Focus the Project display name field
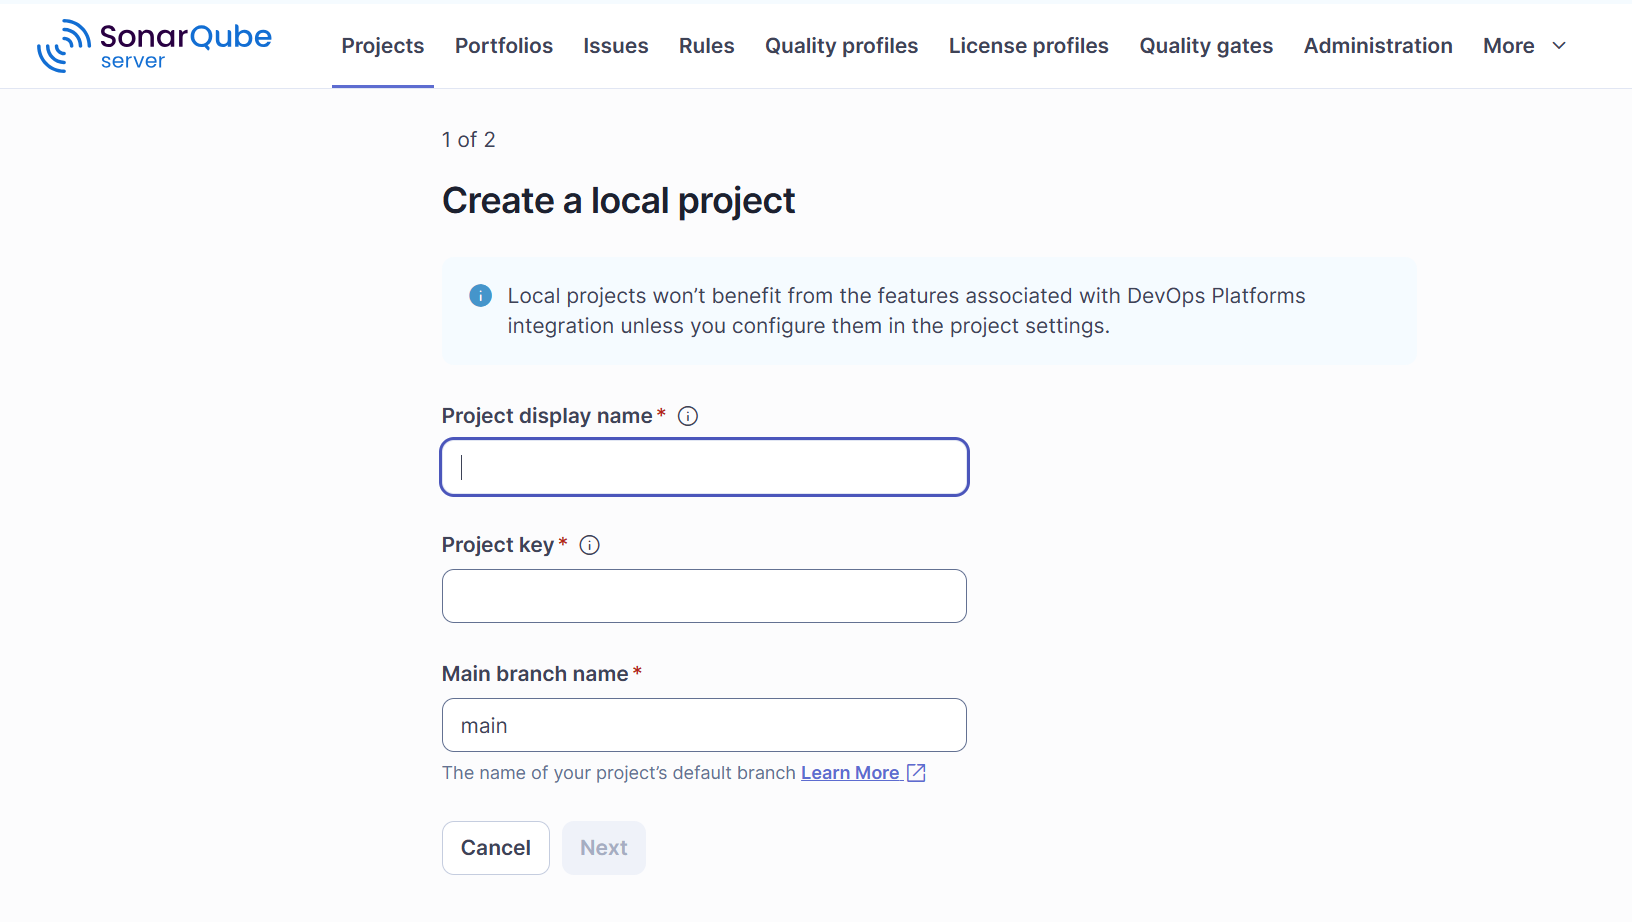 (705, 467)
